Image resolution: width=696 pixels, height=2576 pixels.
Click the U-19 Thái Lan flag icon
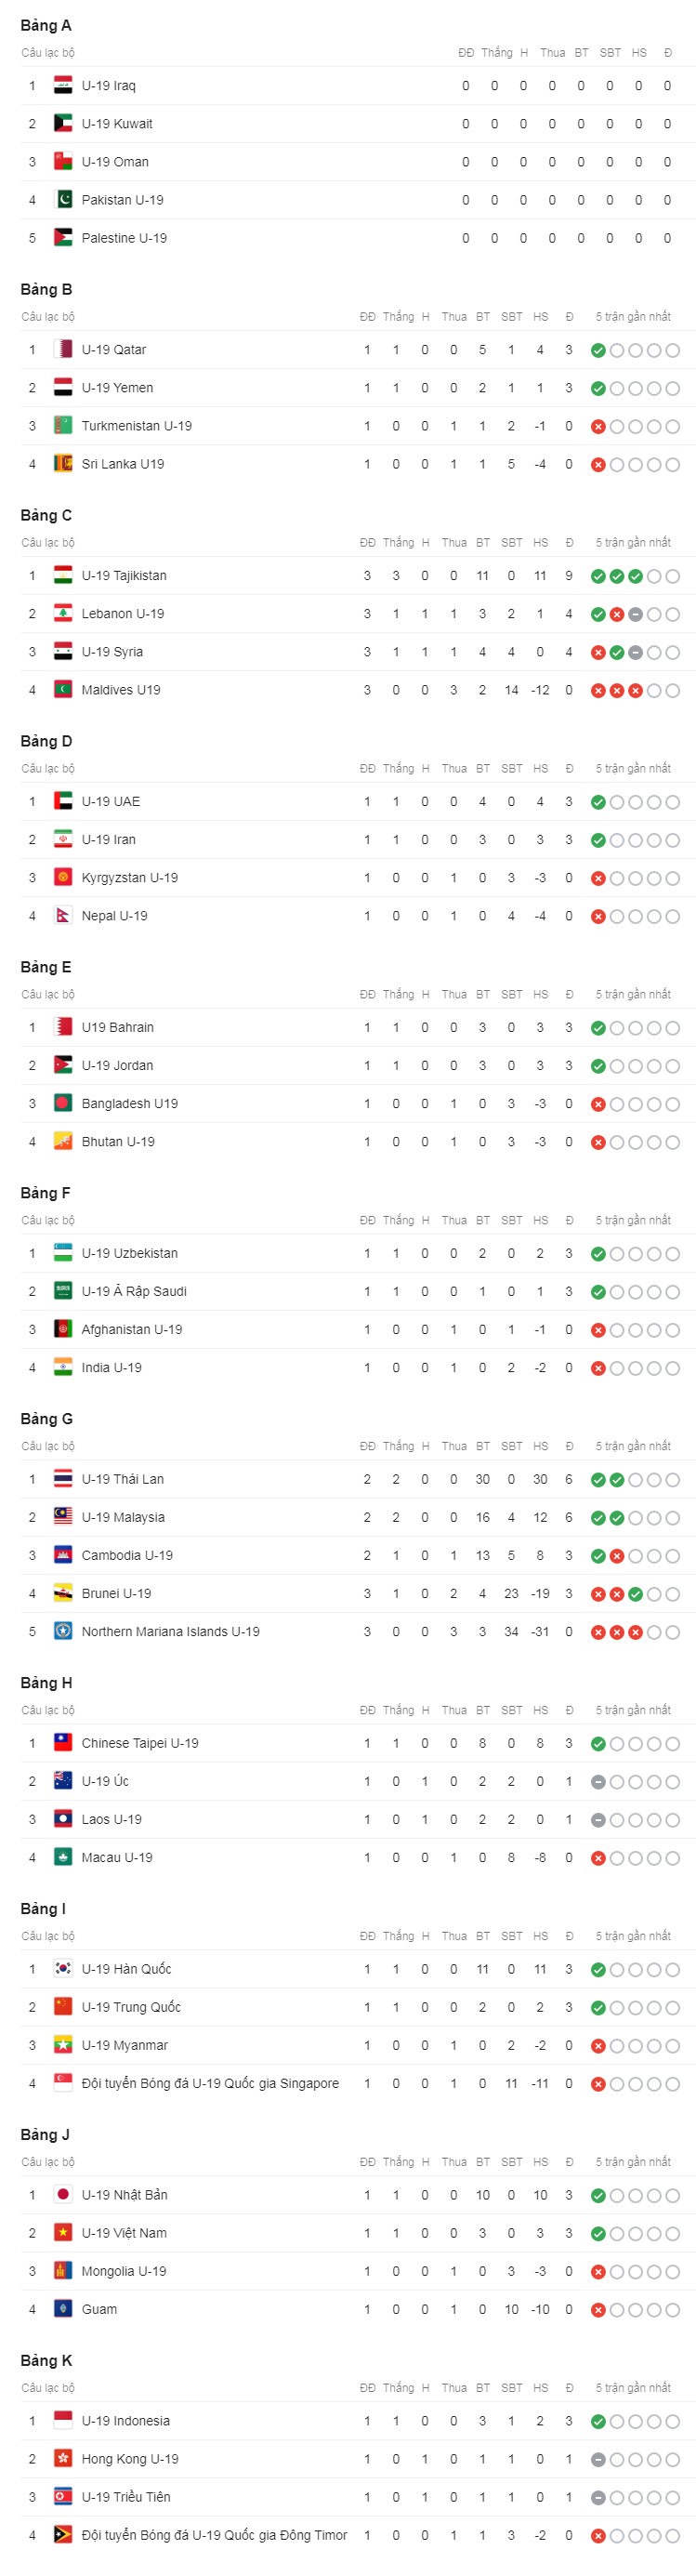63,1480
